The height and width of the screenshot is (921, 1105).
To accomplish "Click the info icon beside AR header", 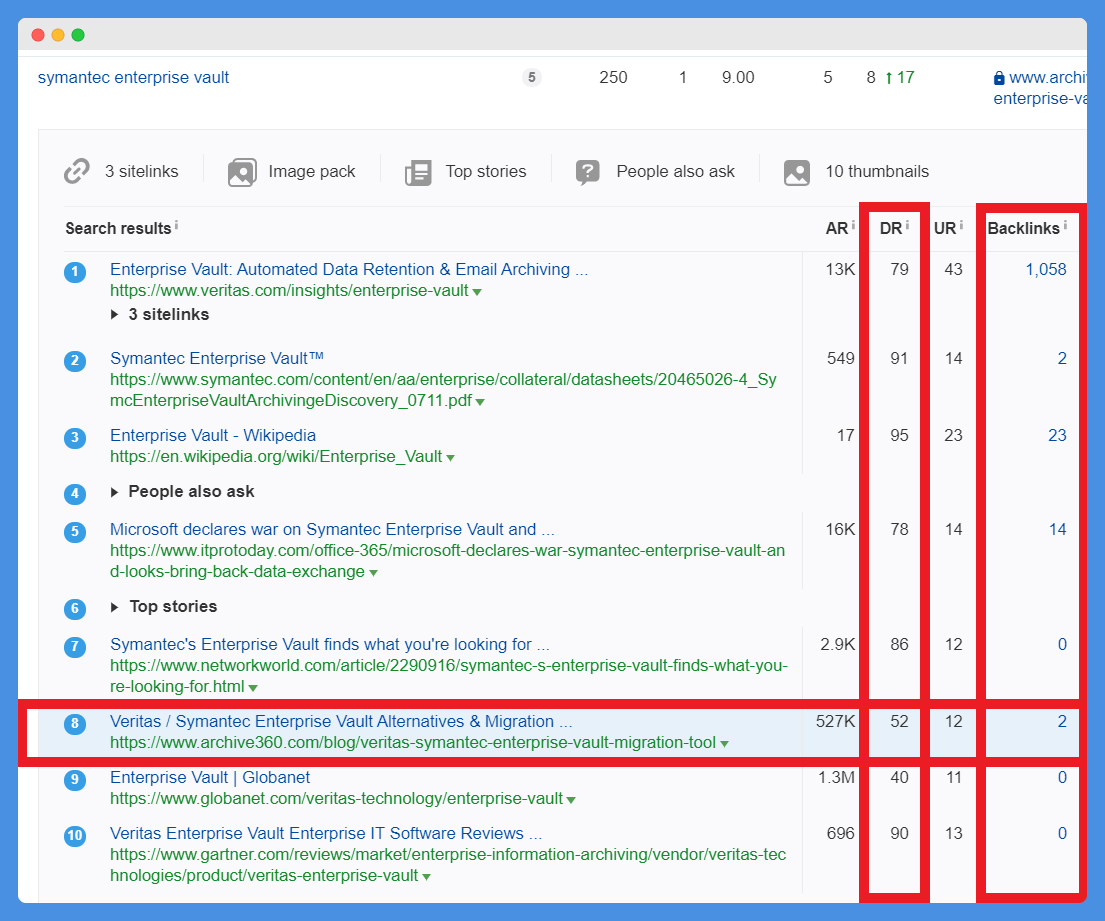I will click(853, 225).
